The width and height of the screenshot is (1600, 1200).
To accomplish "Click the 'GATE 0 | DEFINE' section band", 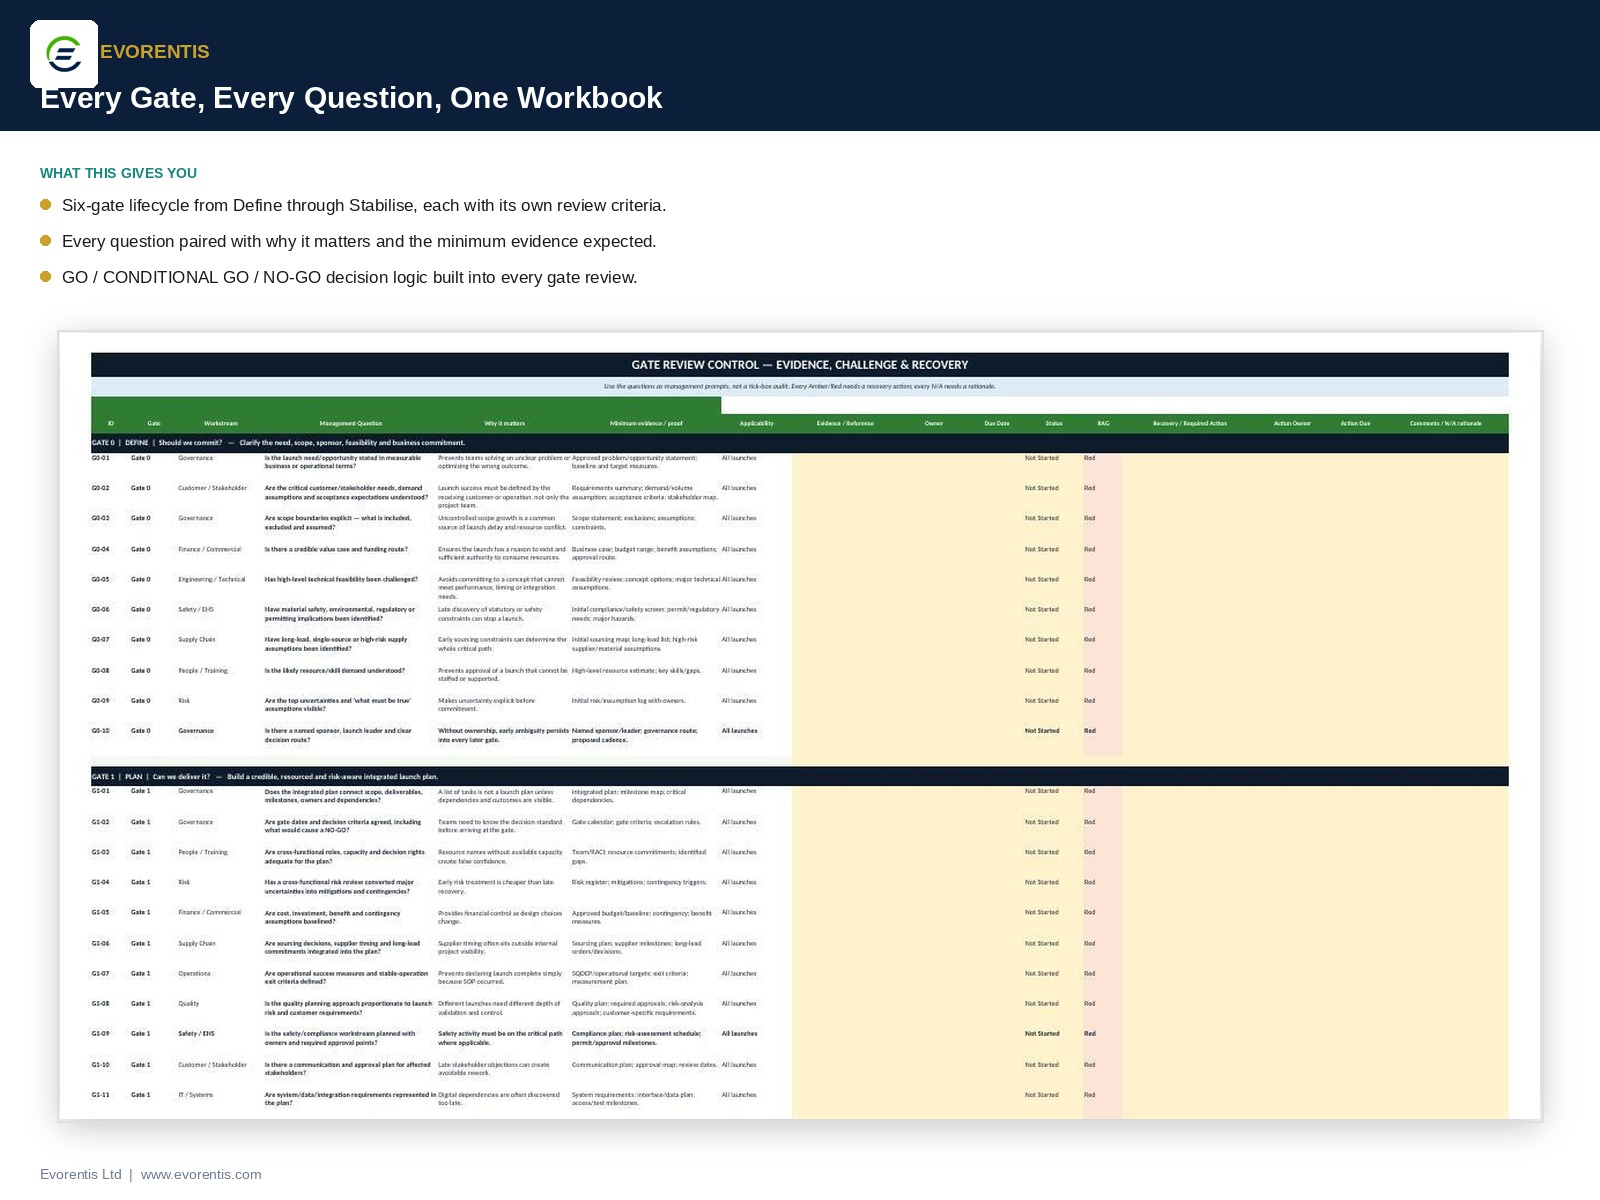I will [x=800, y=442].
